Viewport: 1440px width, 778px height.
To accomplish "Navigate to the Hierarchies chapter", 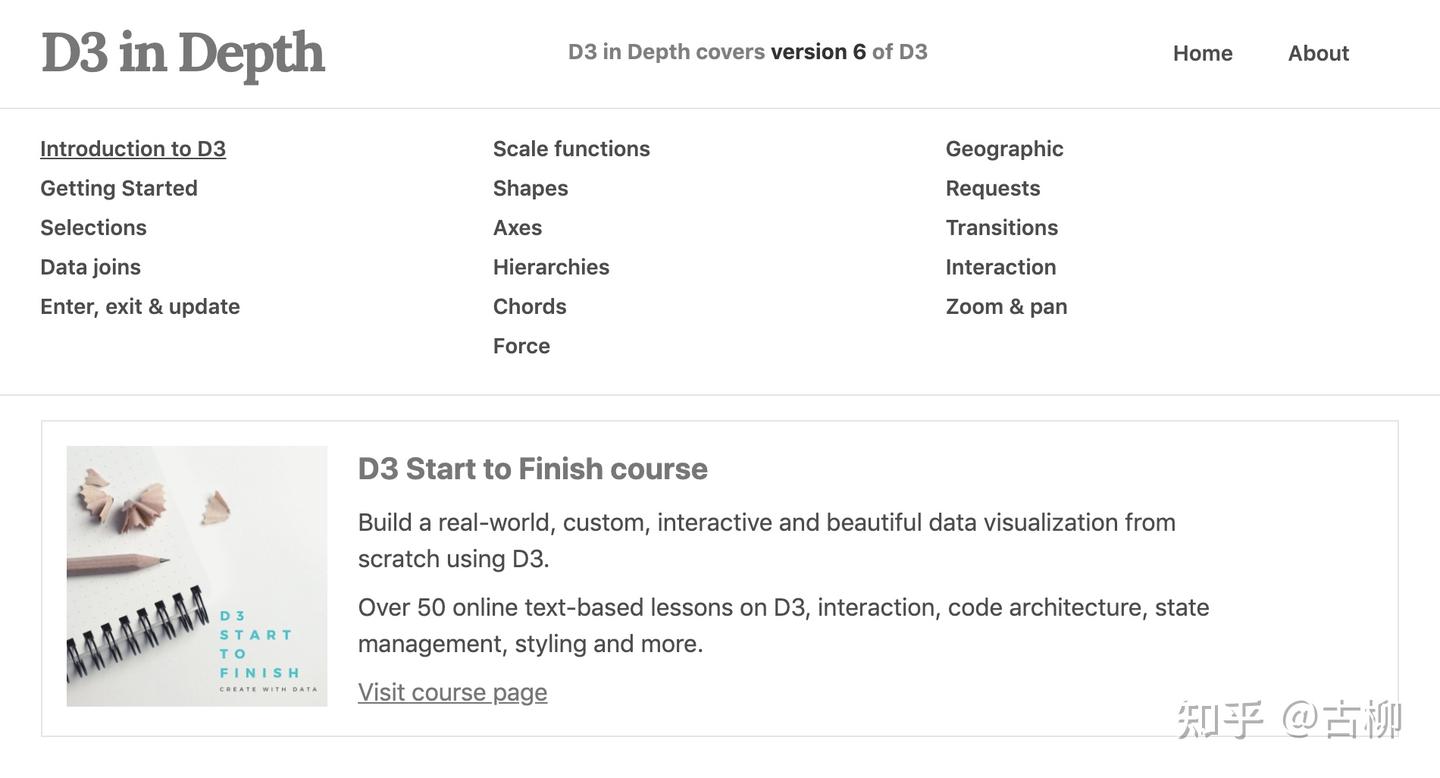I will pyautogui.click(x=551, y=267).
